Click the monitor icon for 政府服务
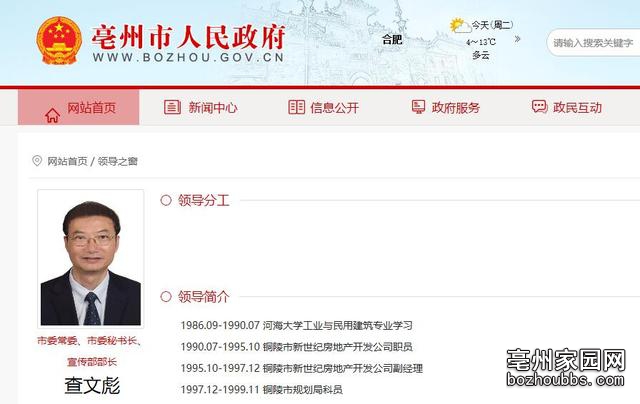 [418, 107]
